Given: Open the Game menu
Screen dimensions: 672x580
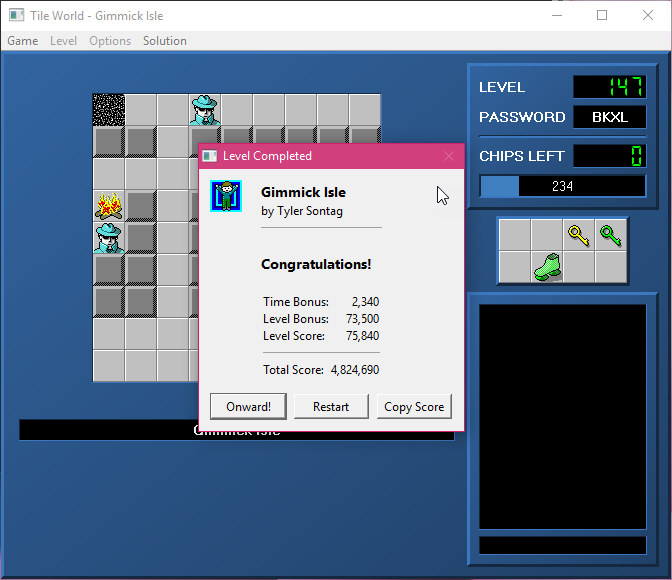Looking at the screenshot, I should click(x=23, y=41).
